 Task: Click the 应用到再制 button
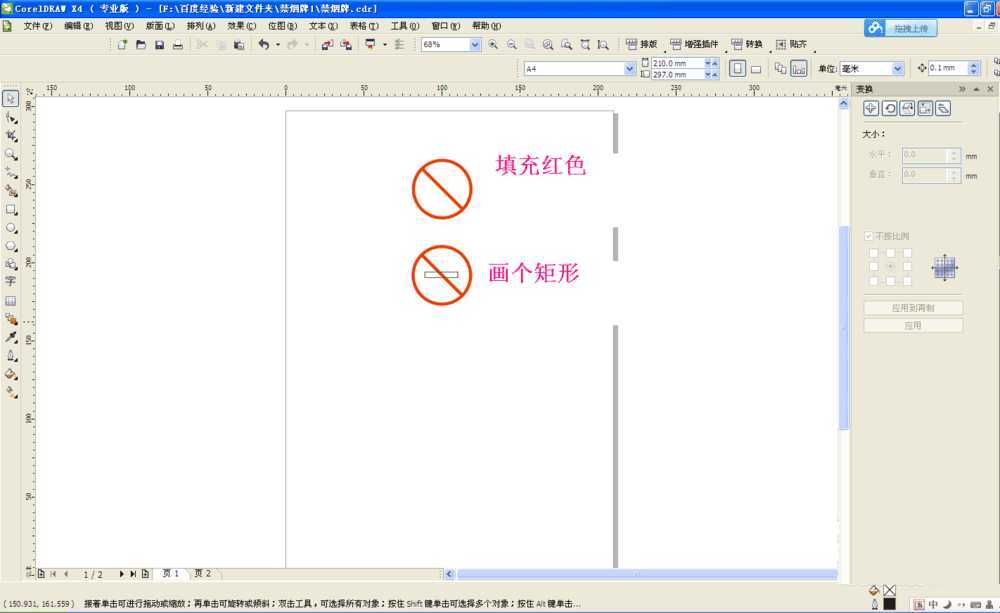(913, 306)
